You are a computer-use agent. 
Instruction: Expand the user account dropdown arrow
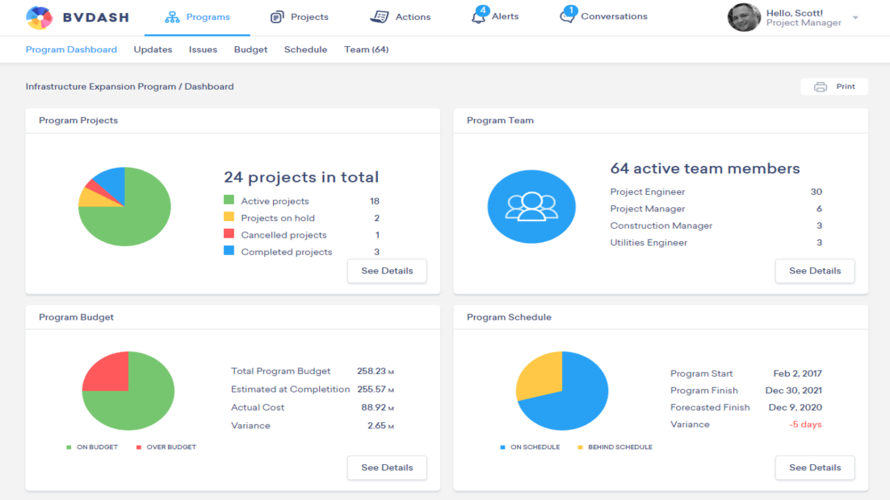coord(855,18)
